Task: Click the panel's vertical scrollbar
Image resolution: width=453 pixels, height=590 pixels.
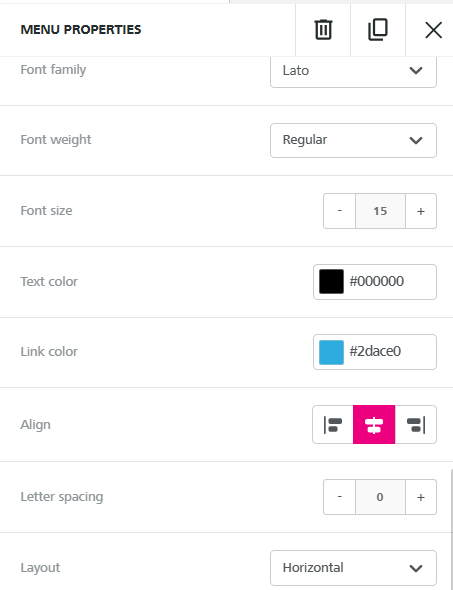Action: tap(451, 529)
